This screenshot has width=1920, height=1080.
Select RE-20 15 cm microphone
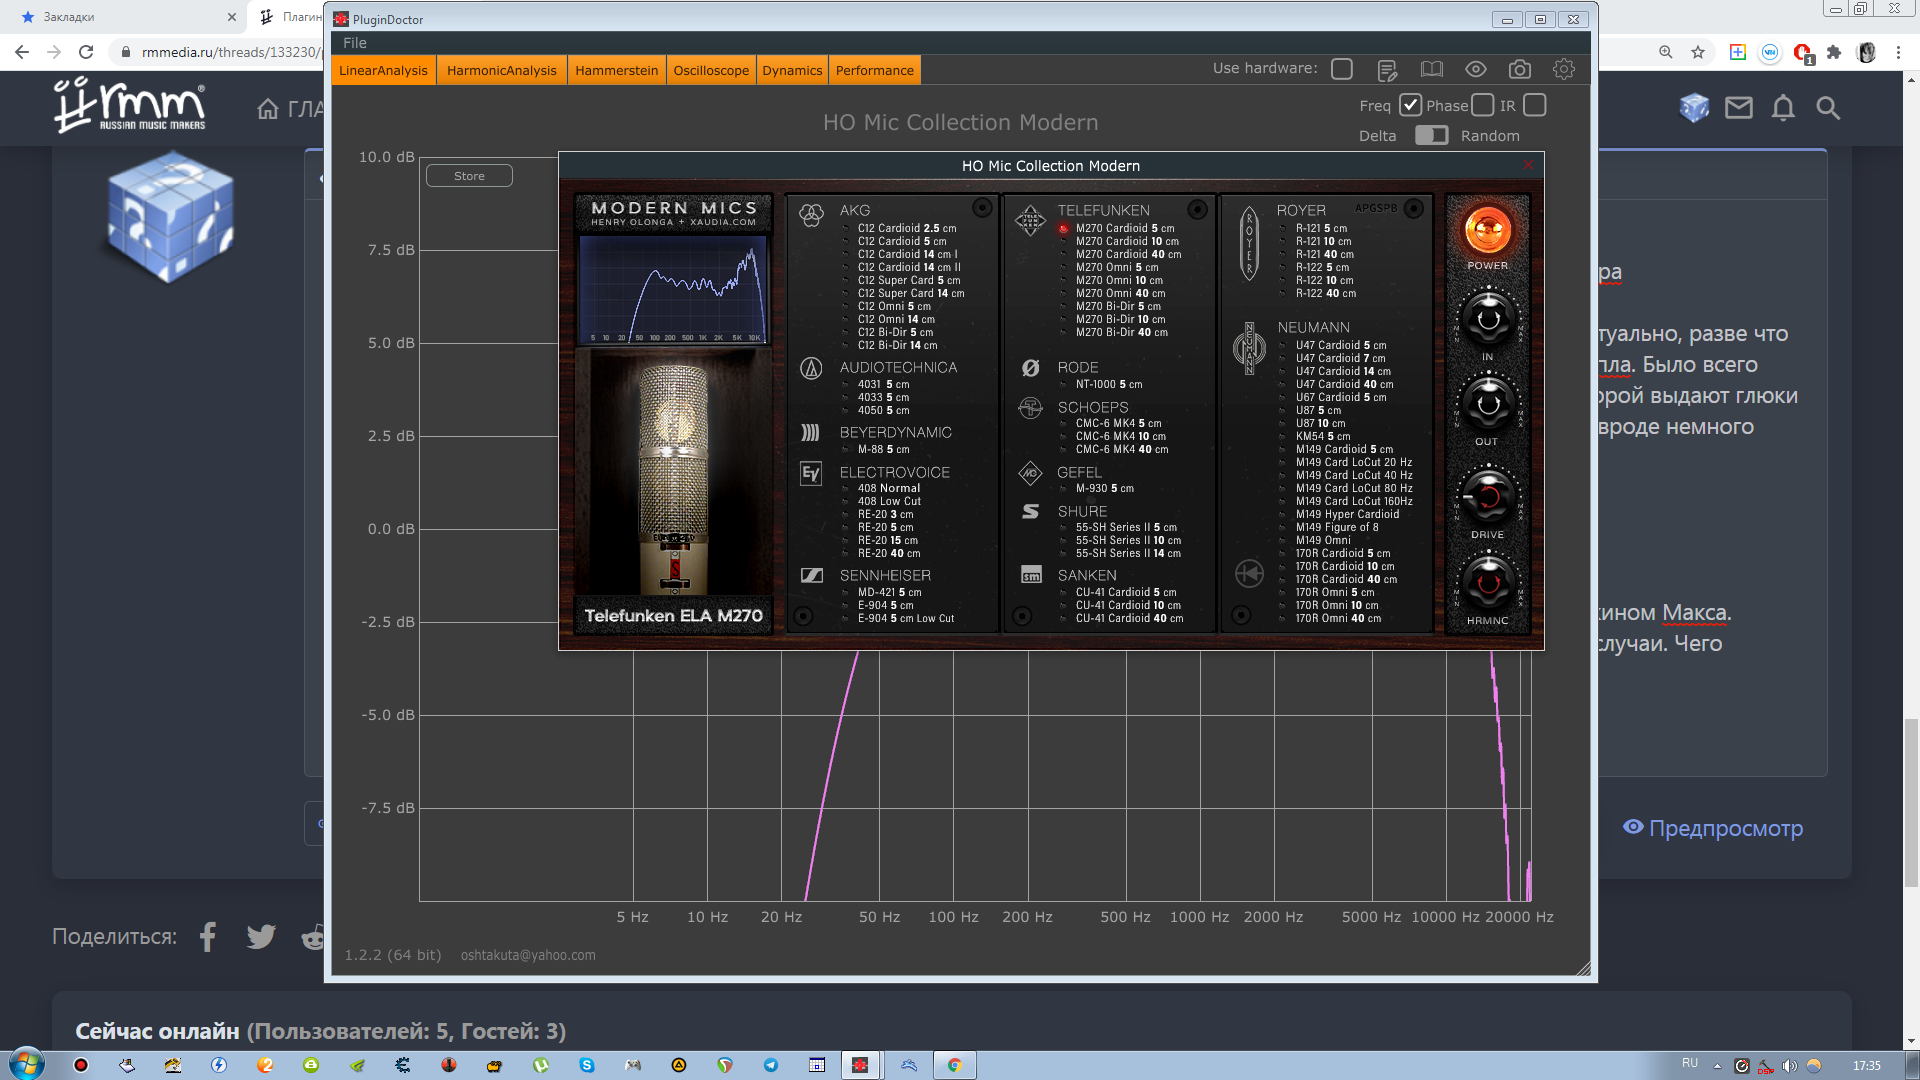tap(887, 540)
